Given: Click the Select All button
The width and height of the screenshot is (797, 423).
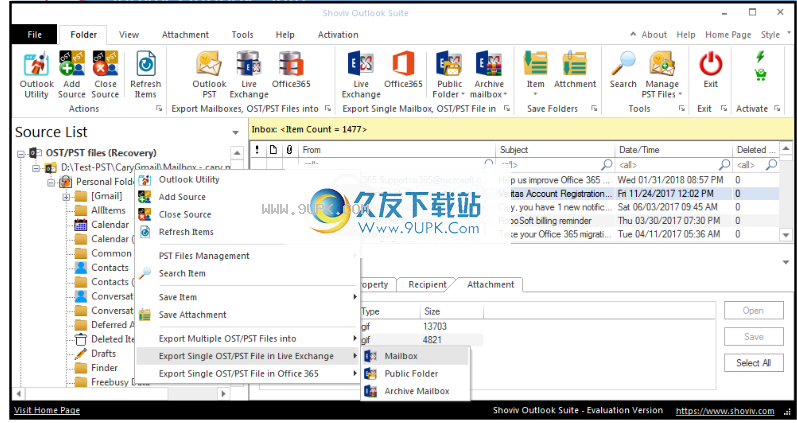Looking at the screenshot, I should [x=754, y=362].
